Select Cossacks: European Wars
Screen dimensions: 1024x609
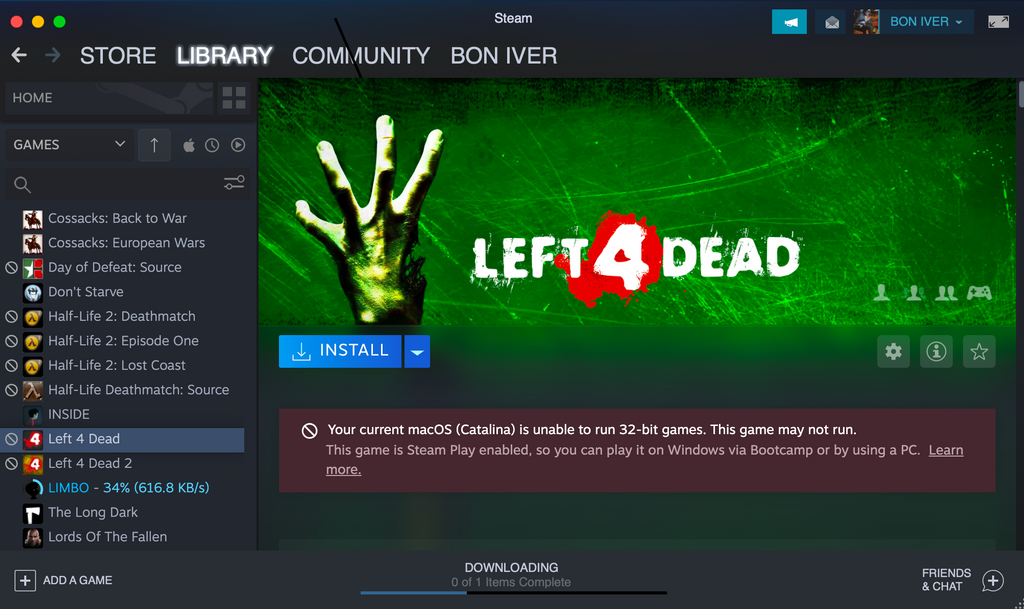127,243
